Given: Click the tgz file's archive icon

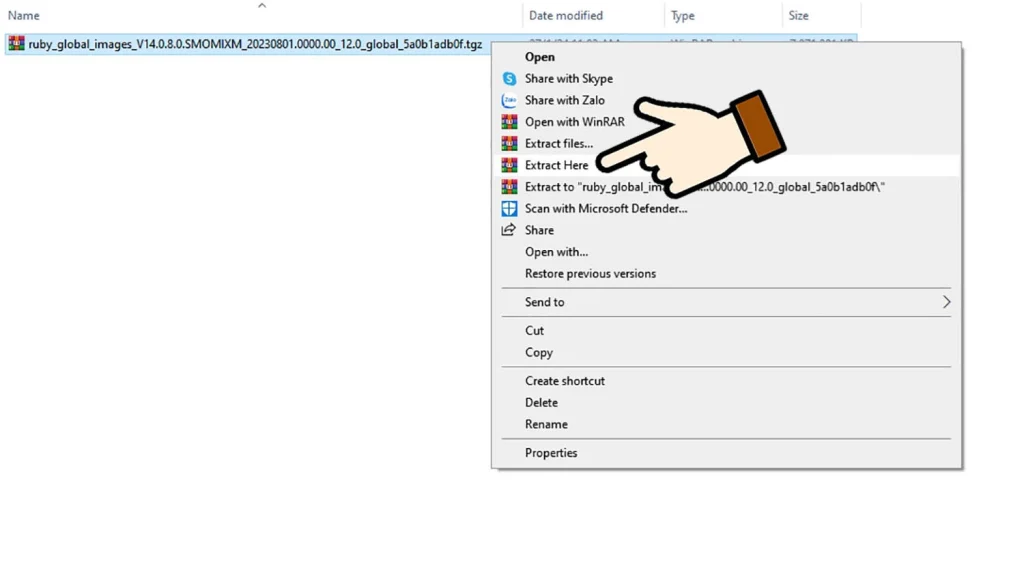Looking at the screenshot, I should 16,44.
